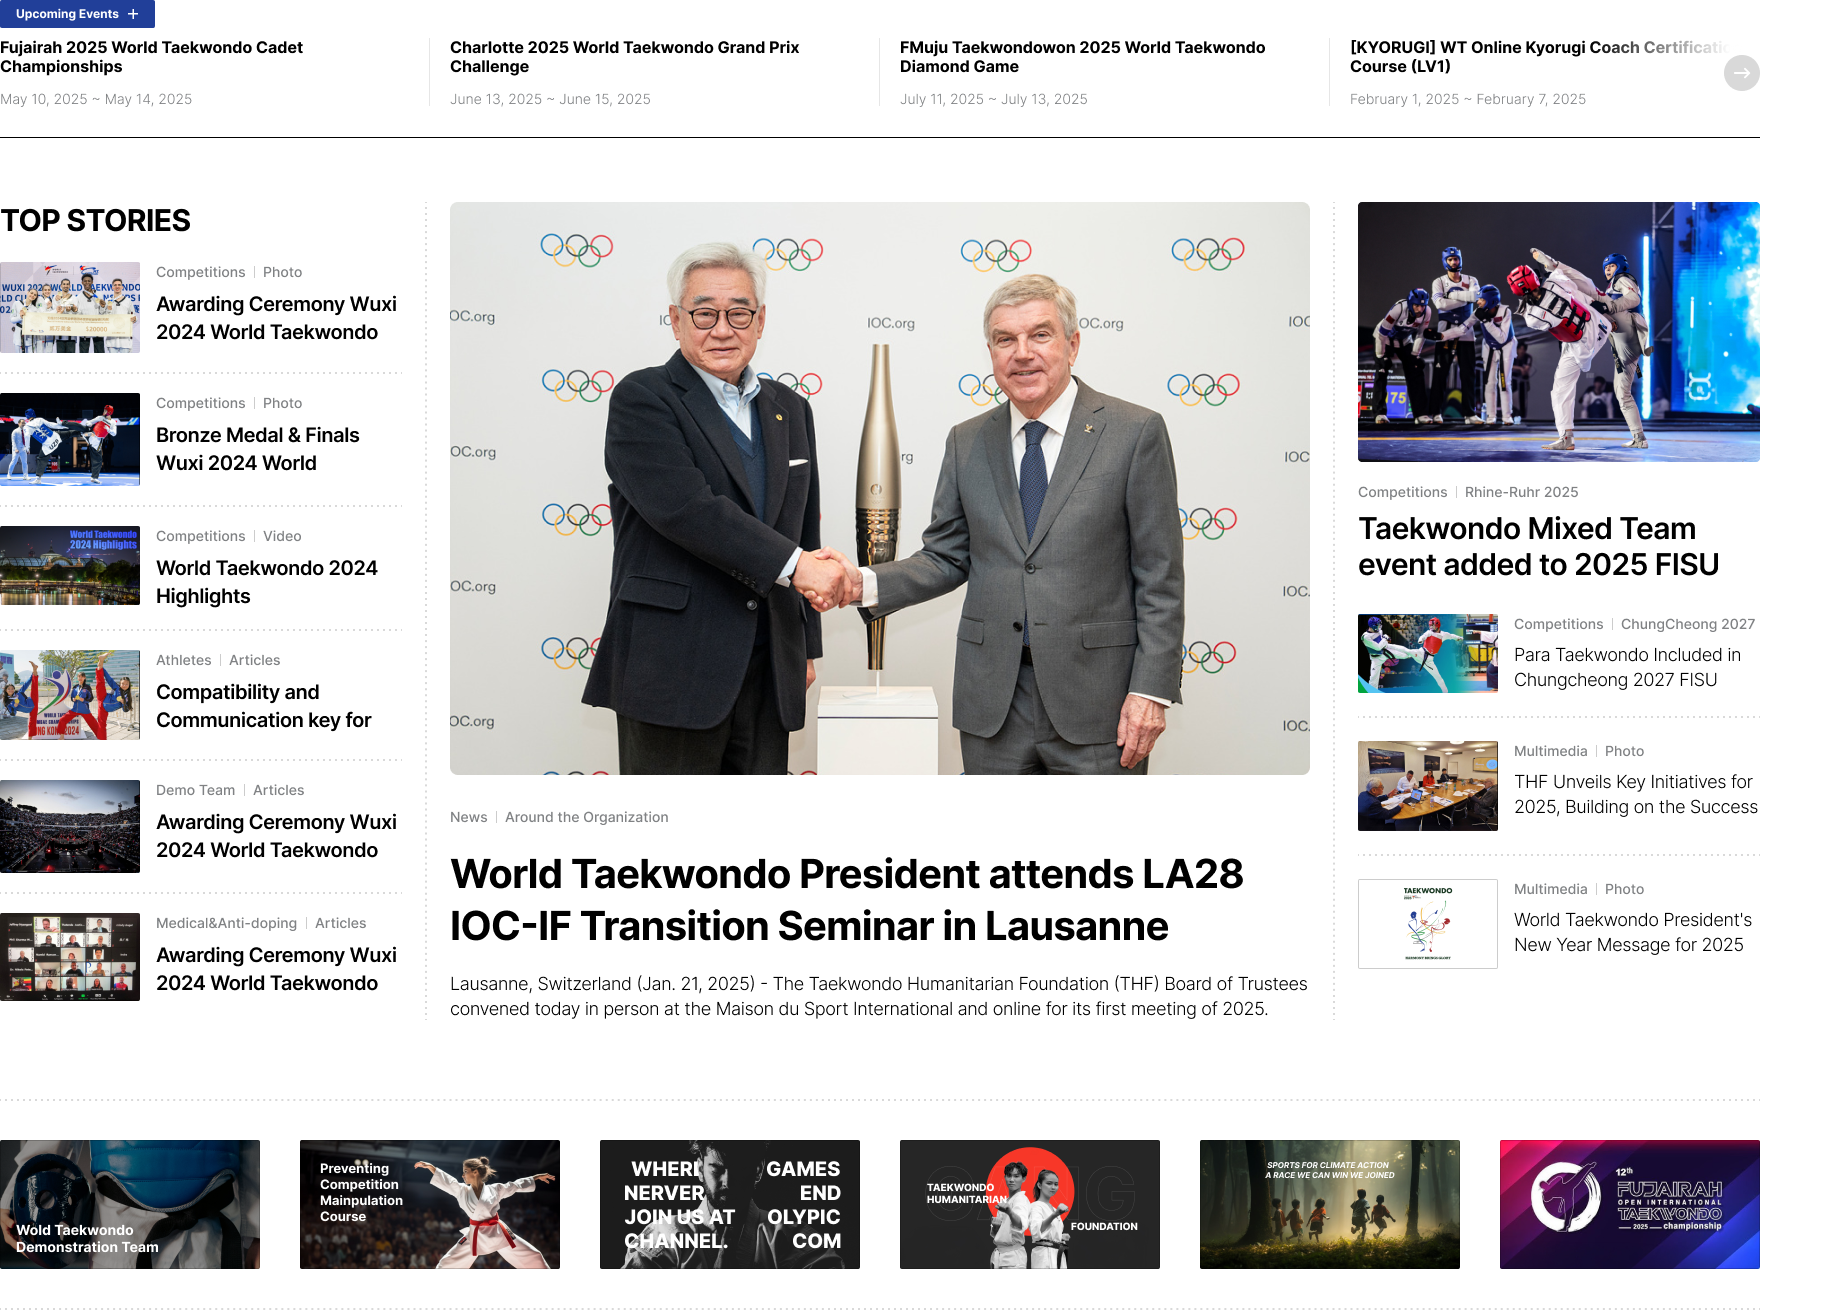Open the Demo Team category
Screen dimensions: 1840x1310
(x=195, y=790)
